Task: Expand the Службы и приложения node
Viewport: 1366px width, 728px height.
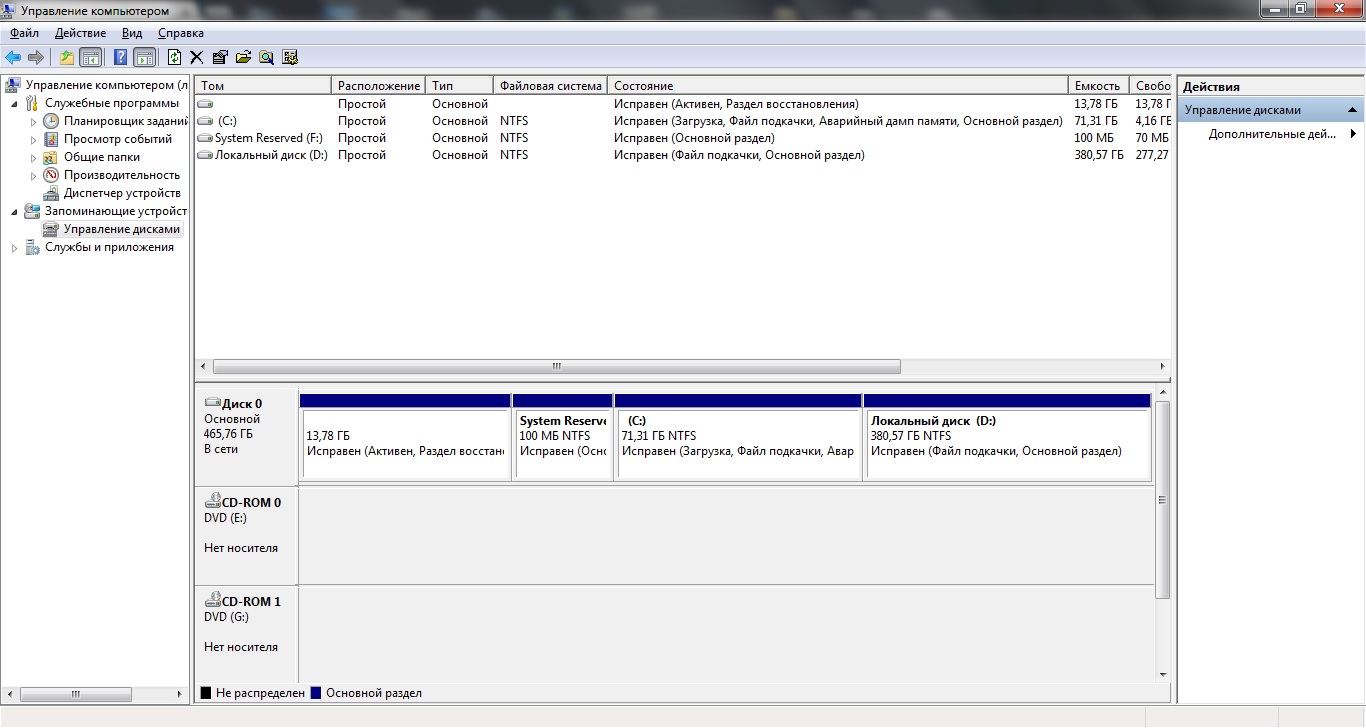Action: click(x=14, y=248)
